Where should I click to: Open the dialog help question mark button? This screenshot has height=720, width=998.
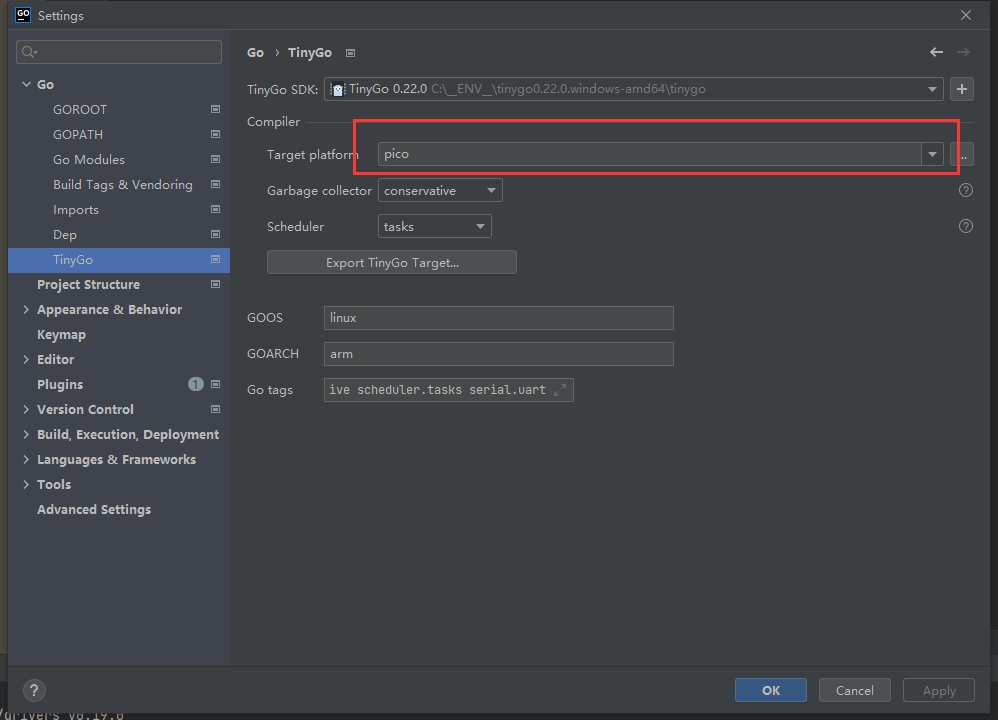point(34,690)
